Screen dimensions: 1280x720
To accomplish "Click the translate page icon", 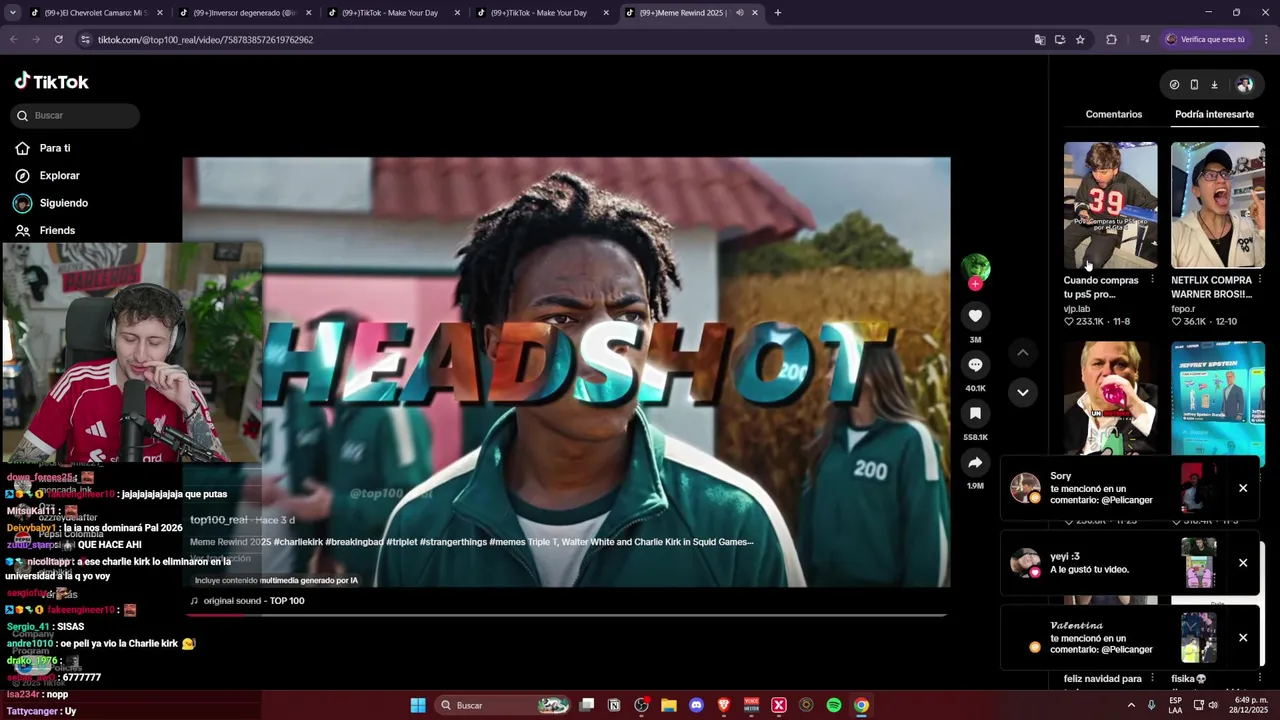I will pyautogui.click(x=1040, y=40).
